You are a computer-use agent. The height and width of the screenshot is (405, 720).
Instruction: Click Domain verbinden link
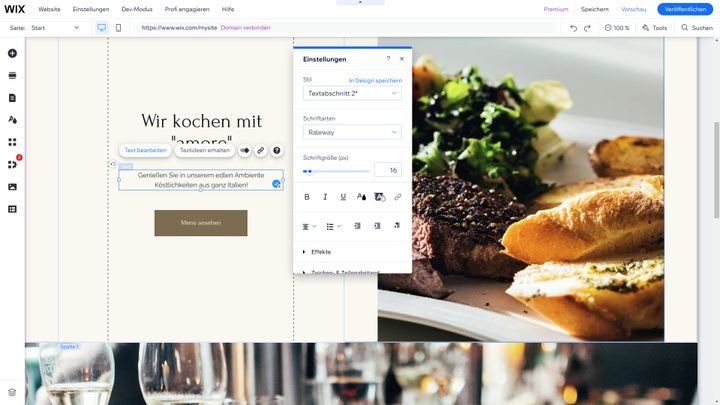coord(245,28)
